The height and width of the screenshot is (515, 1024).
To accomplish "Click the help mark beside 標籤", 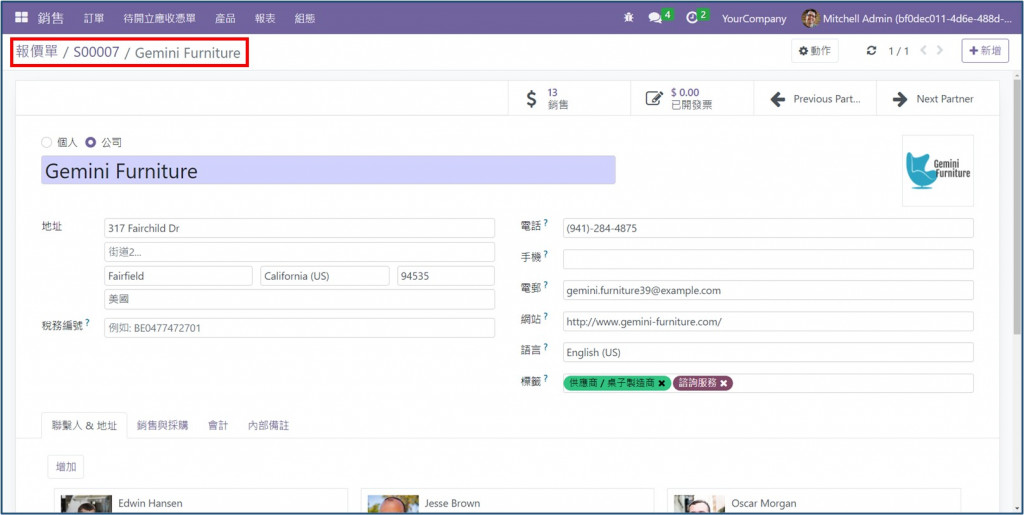I will [x=545, y=378].
